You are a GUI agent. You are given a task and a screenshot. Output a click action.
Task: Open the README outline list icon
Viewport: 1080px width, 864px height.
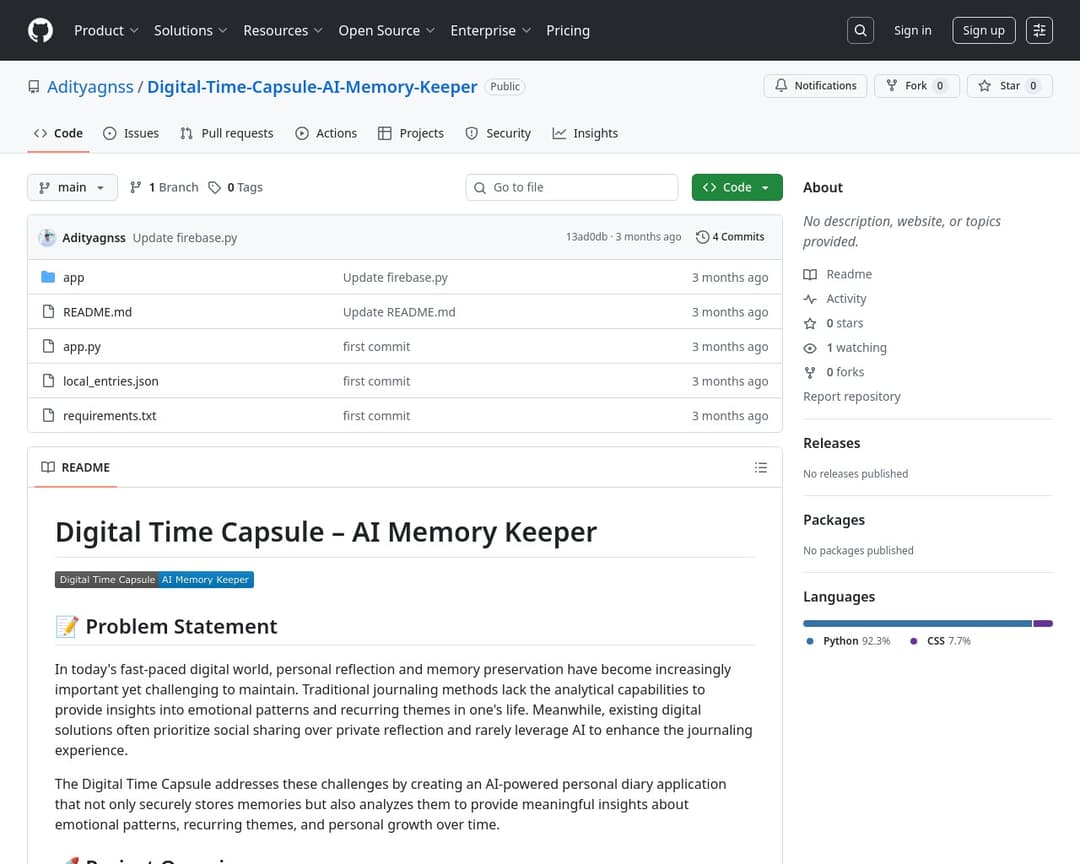coord(760,467)
